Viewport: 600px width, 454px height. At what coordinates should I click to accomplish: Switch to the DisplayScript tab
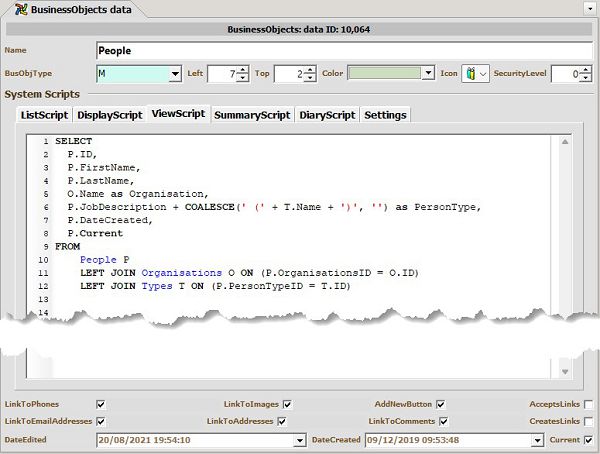(x=110, y=115)
